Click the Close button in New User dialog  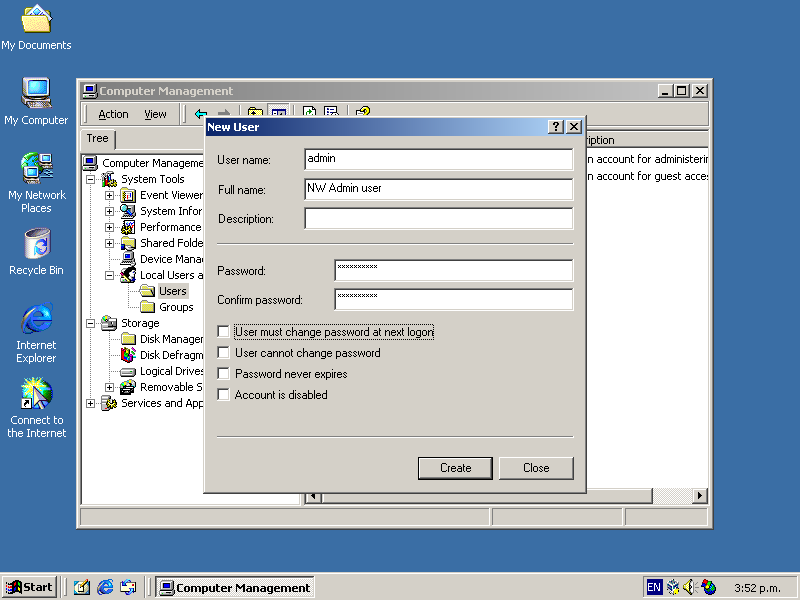pyautogui.click(x=536, y=468)
